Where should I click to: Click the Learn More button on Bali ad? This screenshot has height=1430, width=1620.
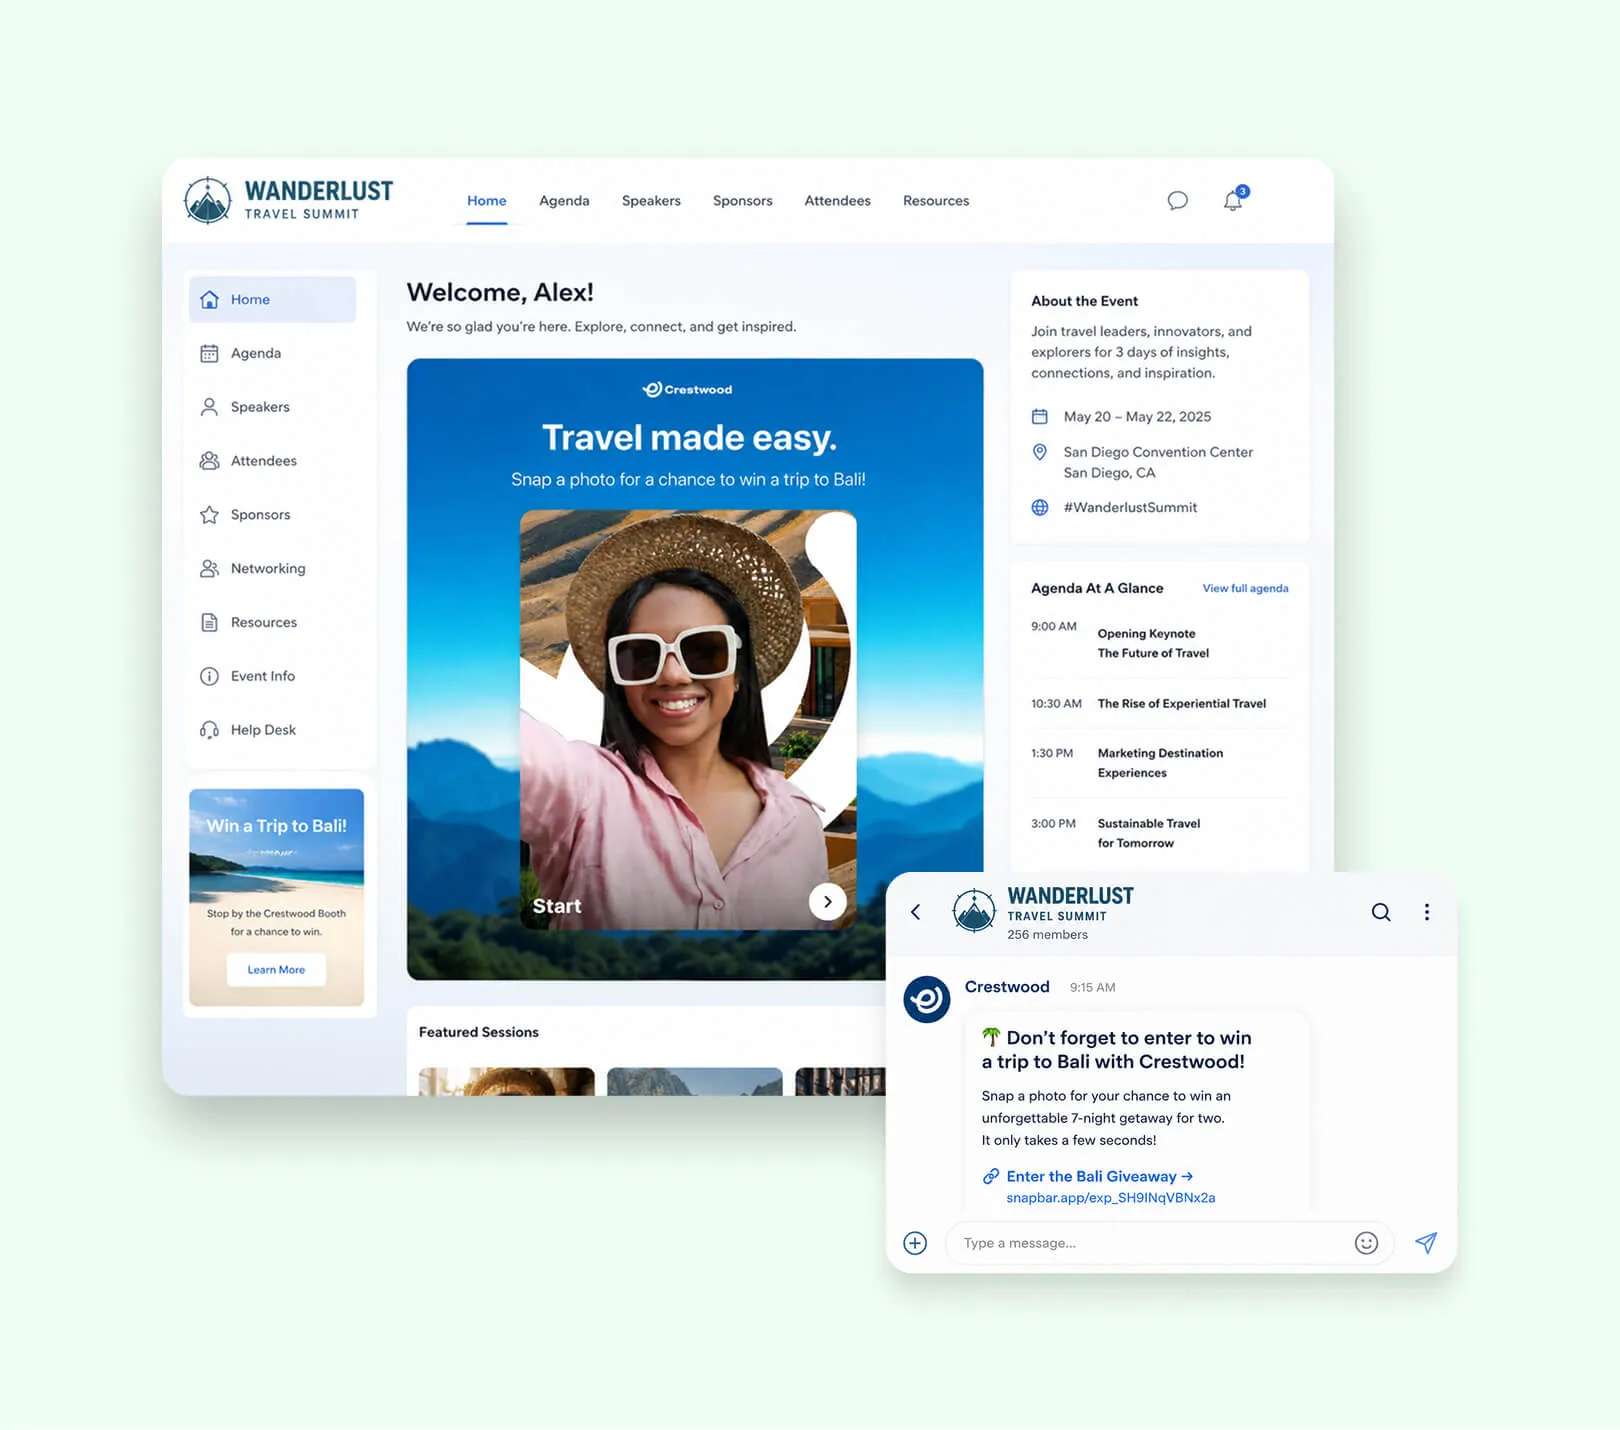[276, 970]
